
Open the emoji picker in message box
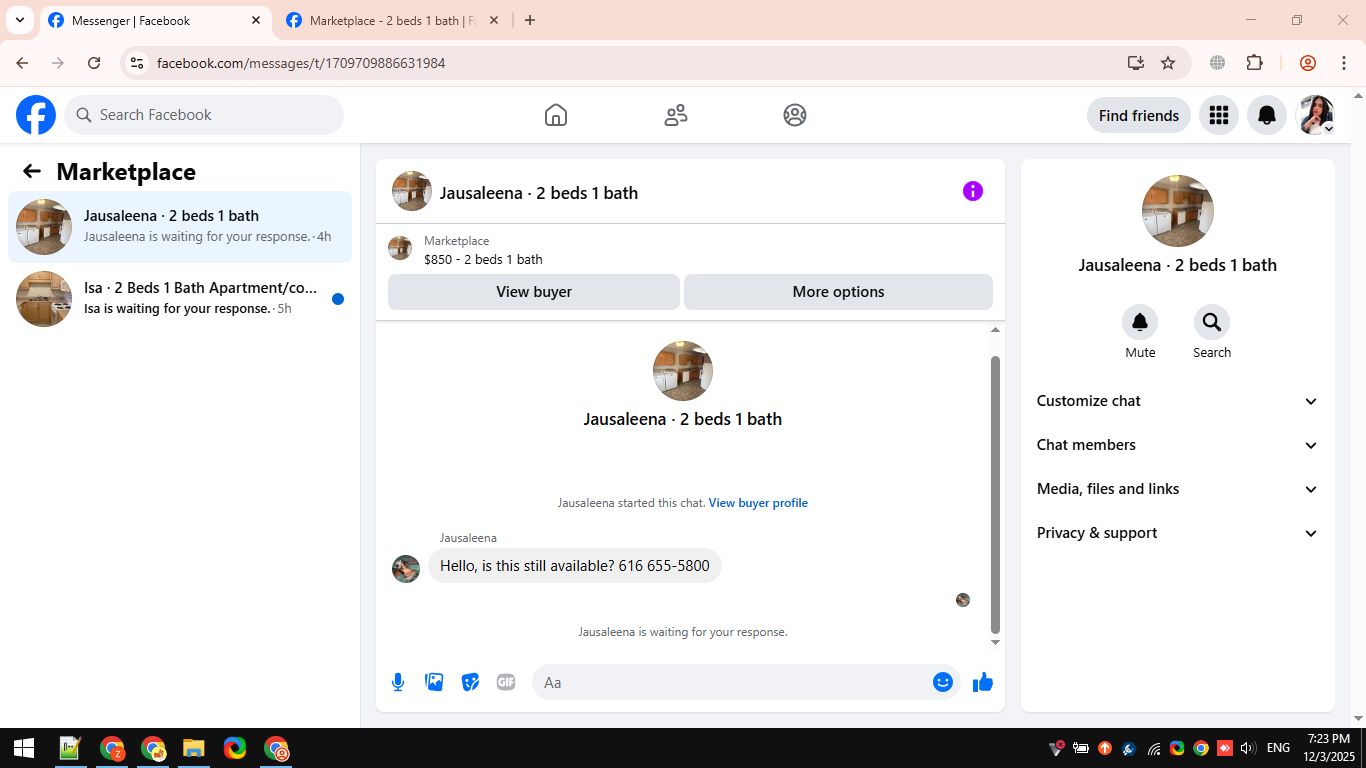tap(943, 682)
